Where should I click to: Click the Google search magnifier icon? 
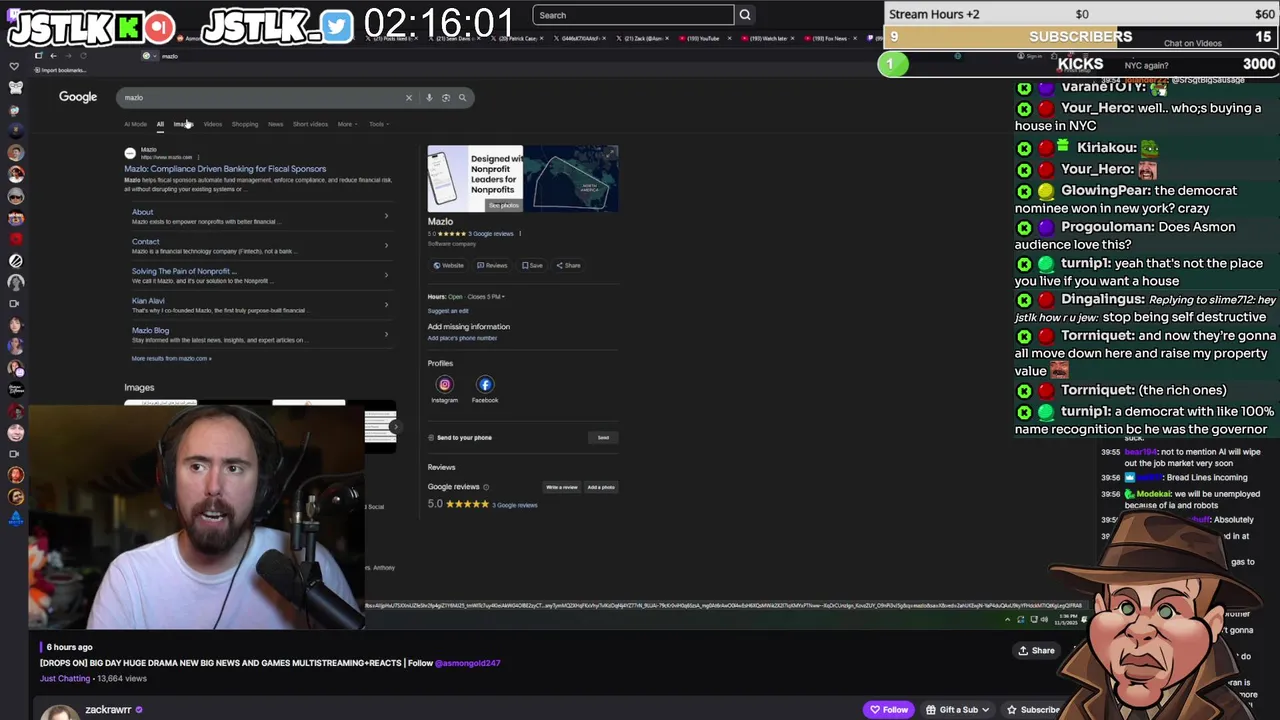coord(462,98)
